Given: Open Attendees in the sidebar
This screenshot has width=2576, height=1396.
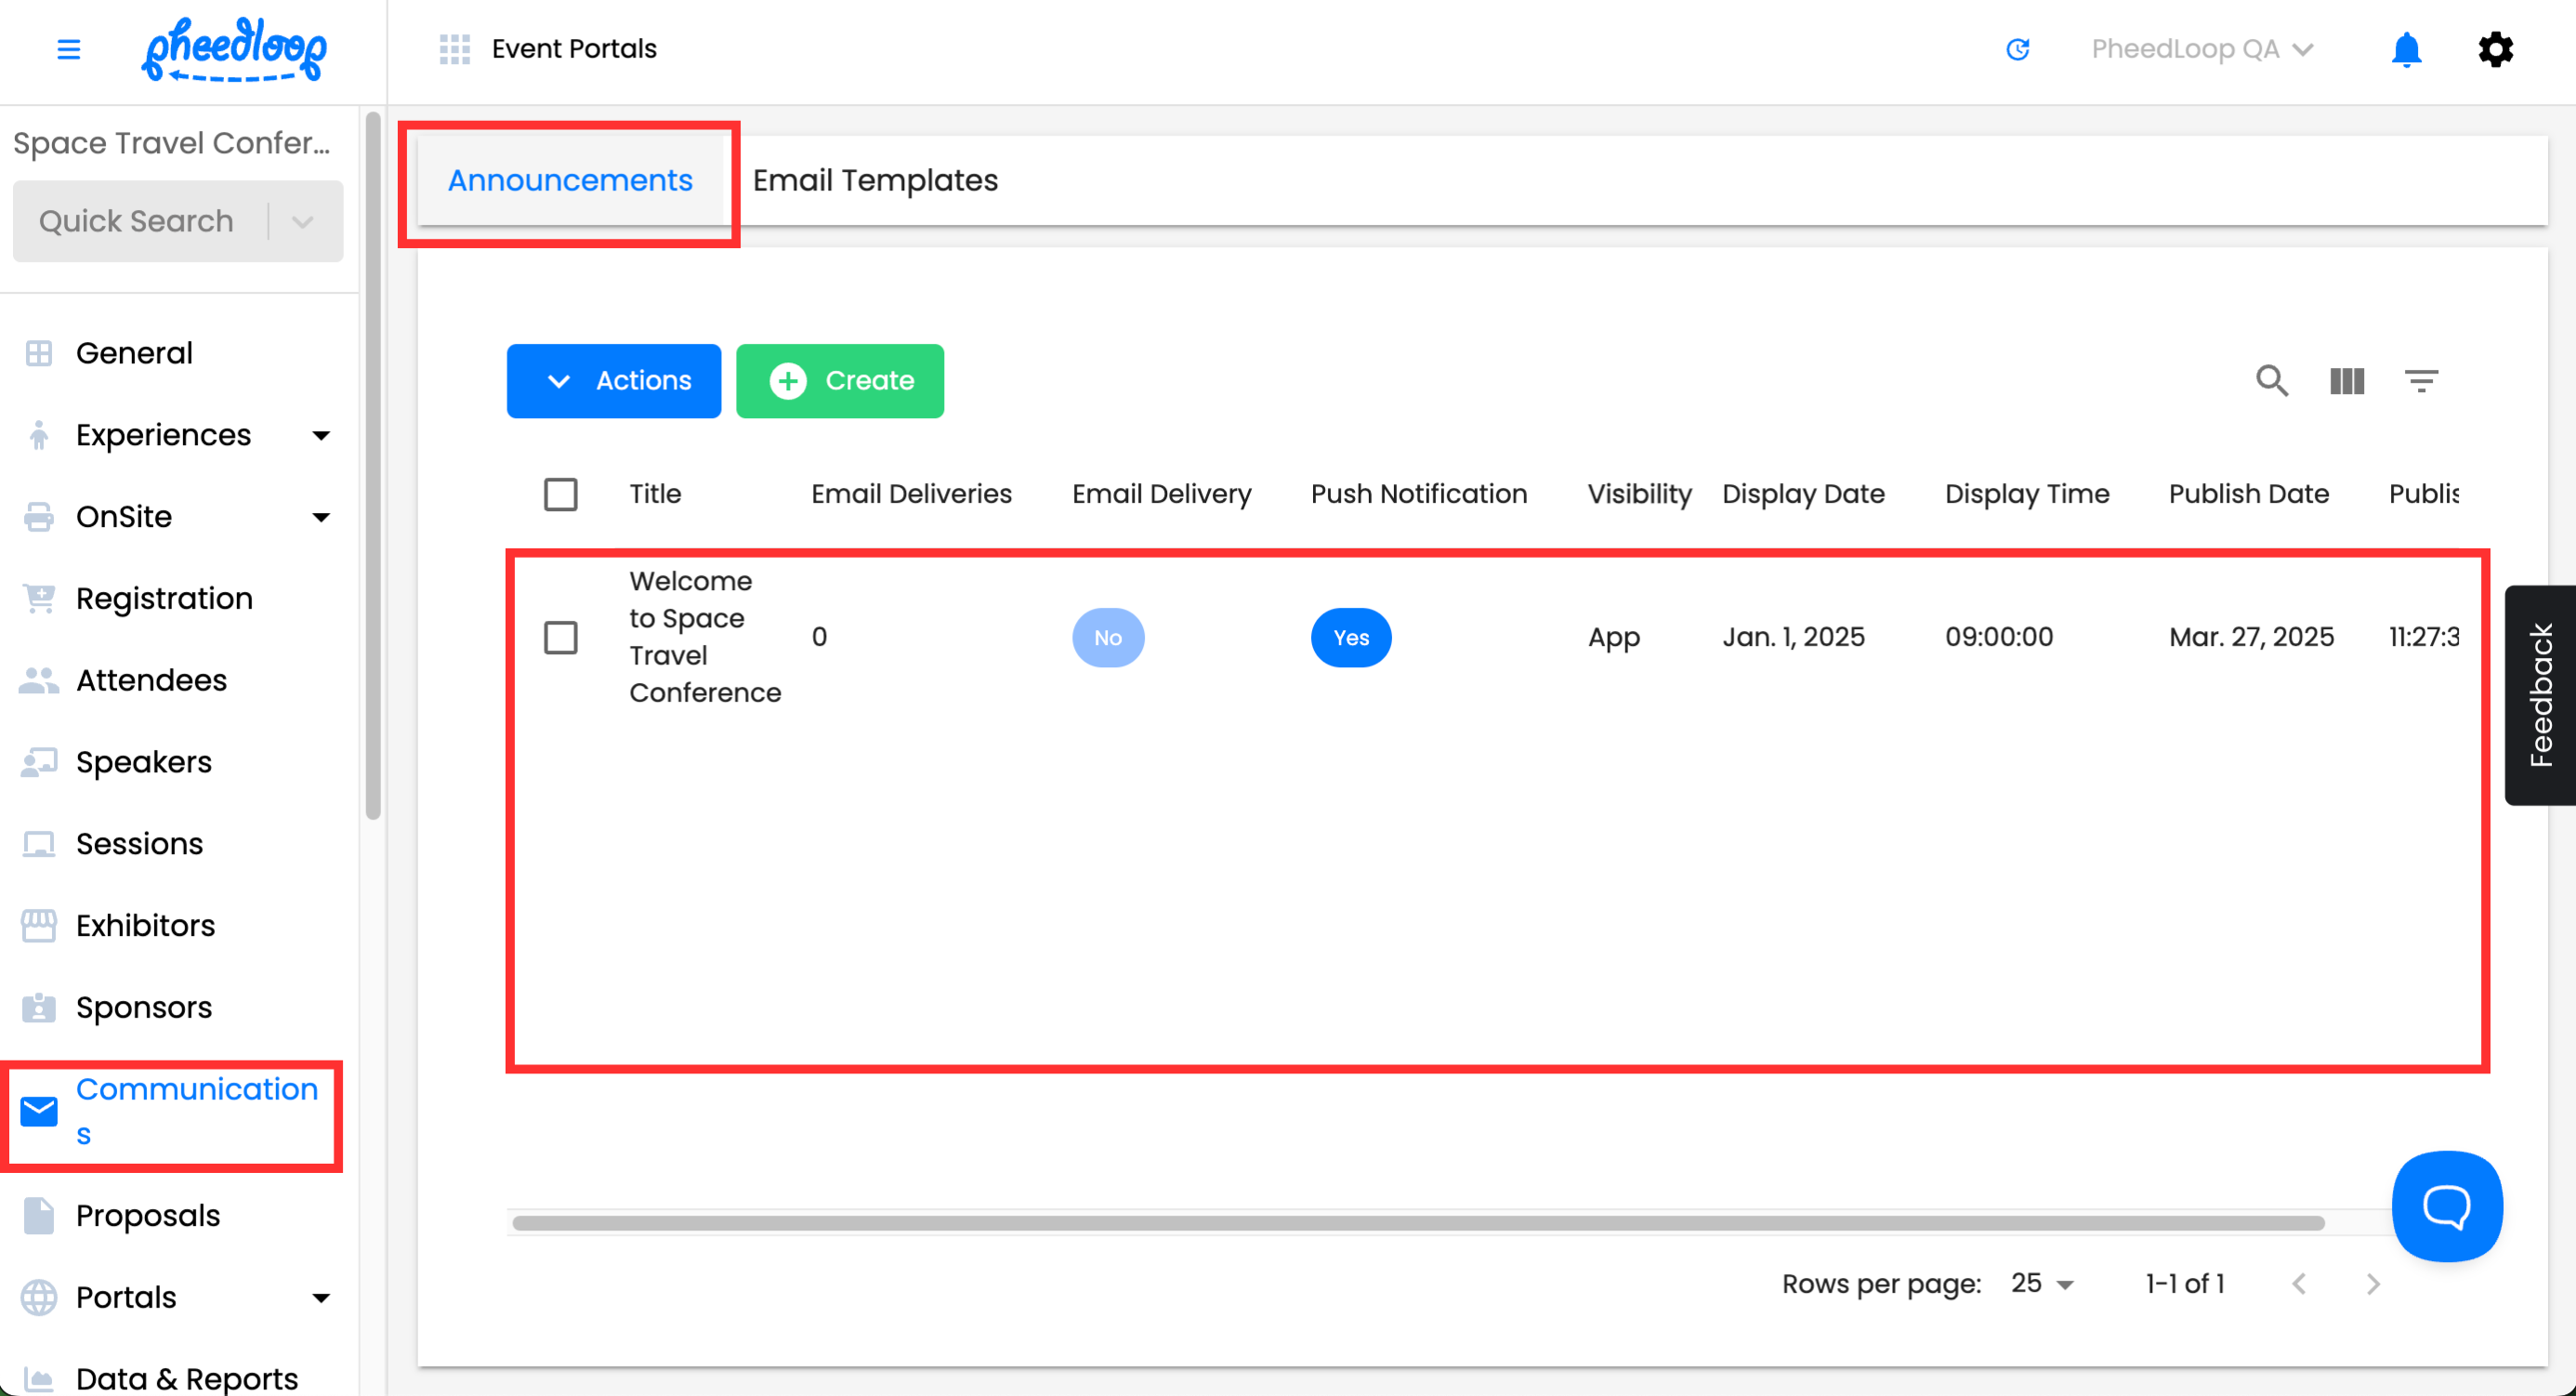Looking at the screenshot, I should pyautogui.click(x=151, y=680).
